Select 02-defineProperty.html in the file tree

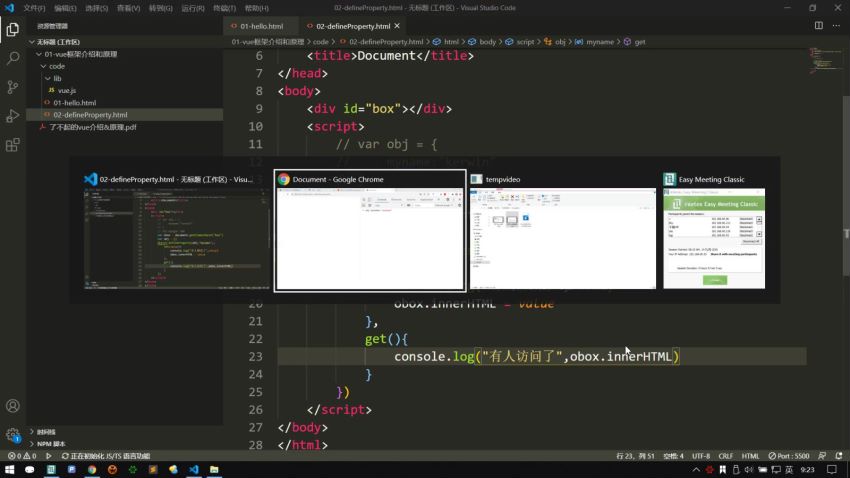125,115
